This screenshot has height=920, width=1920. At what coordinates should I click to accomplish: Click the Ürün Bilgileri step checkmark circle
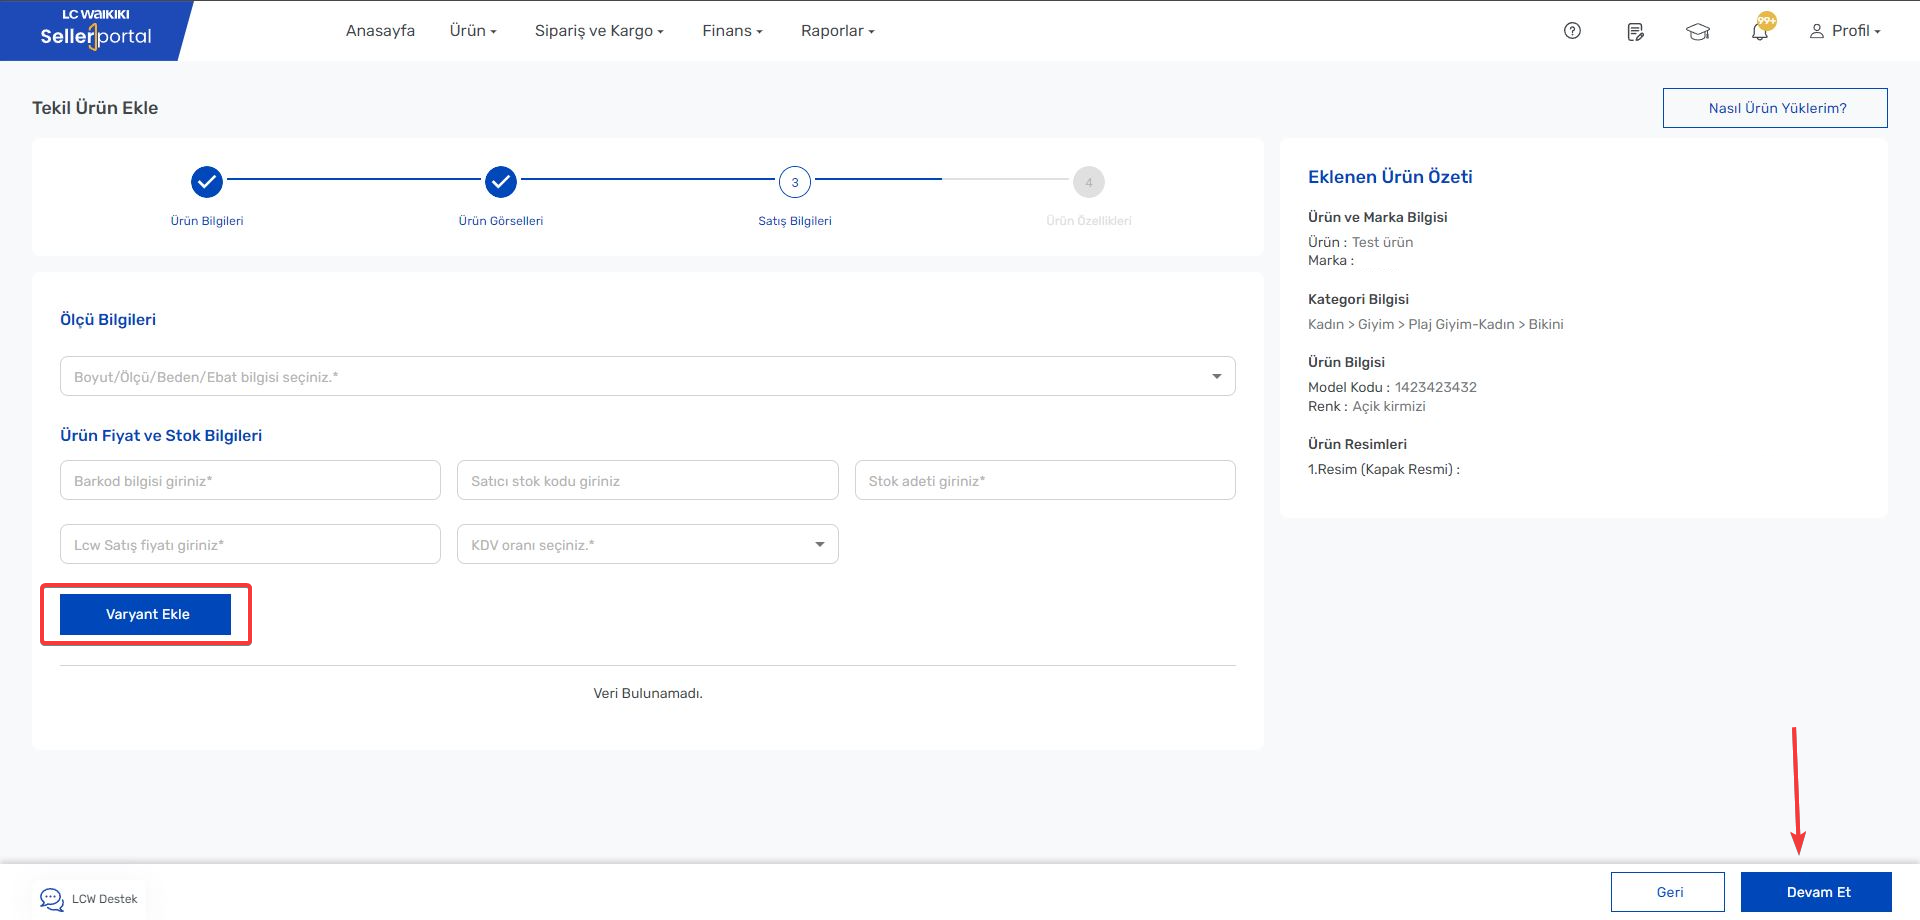(207, 182)
